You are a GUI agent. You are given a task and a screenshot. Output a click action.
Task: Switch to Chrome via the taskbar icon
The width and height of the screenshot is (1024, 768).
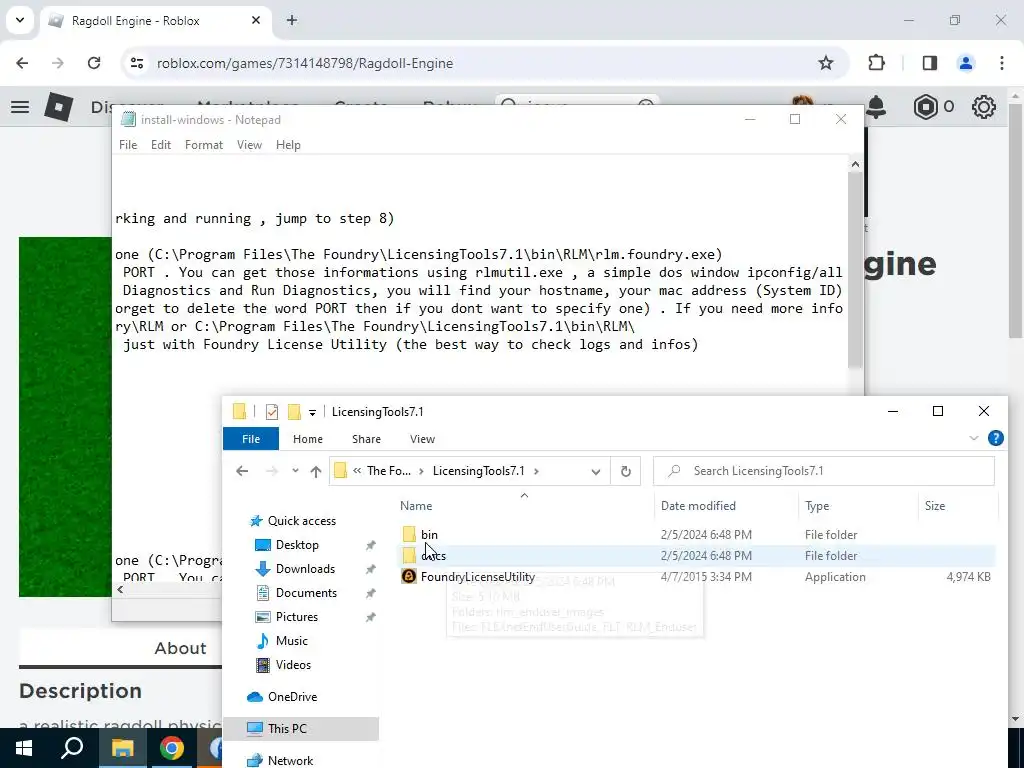coord(172,748)
